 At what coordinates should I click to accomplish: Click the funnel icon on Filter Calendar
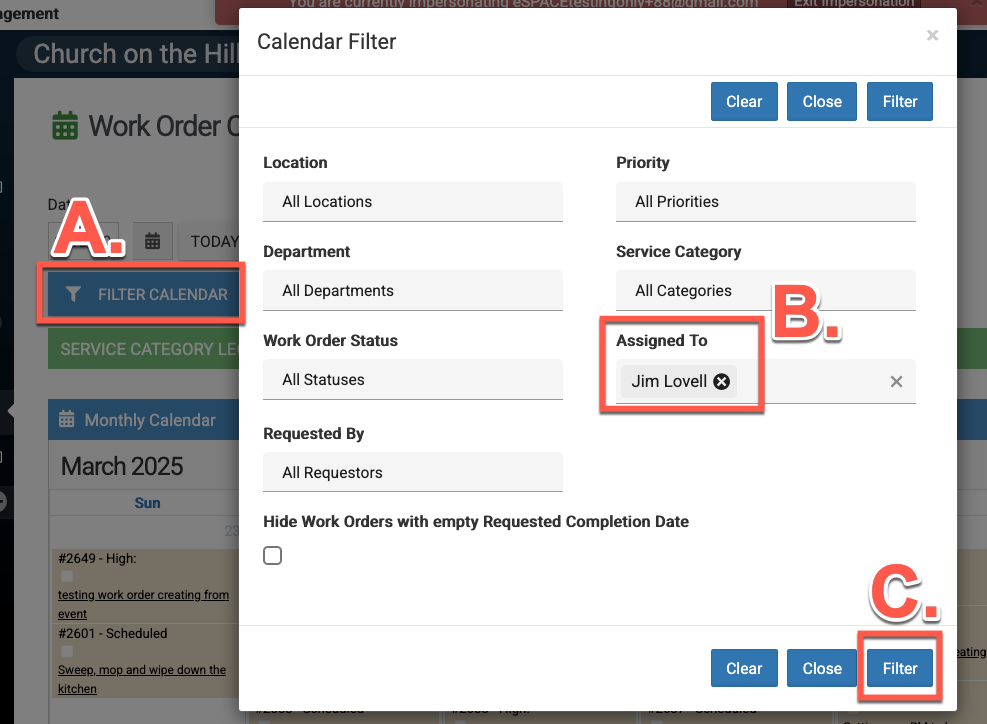(x=73, y=294)
